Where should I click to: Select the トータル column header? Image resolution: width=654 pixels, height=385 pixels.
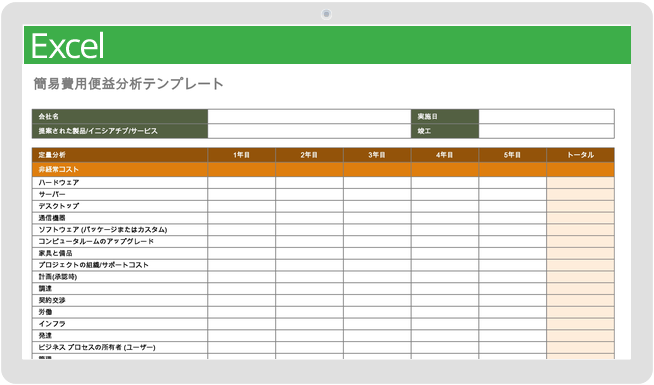coord(580,155)
